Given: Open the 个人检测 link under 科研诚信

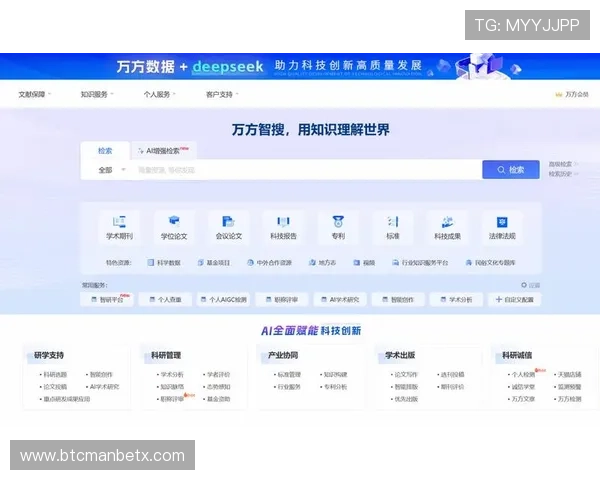Looking at the screenshot, I should [x=523, y=374].
